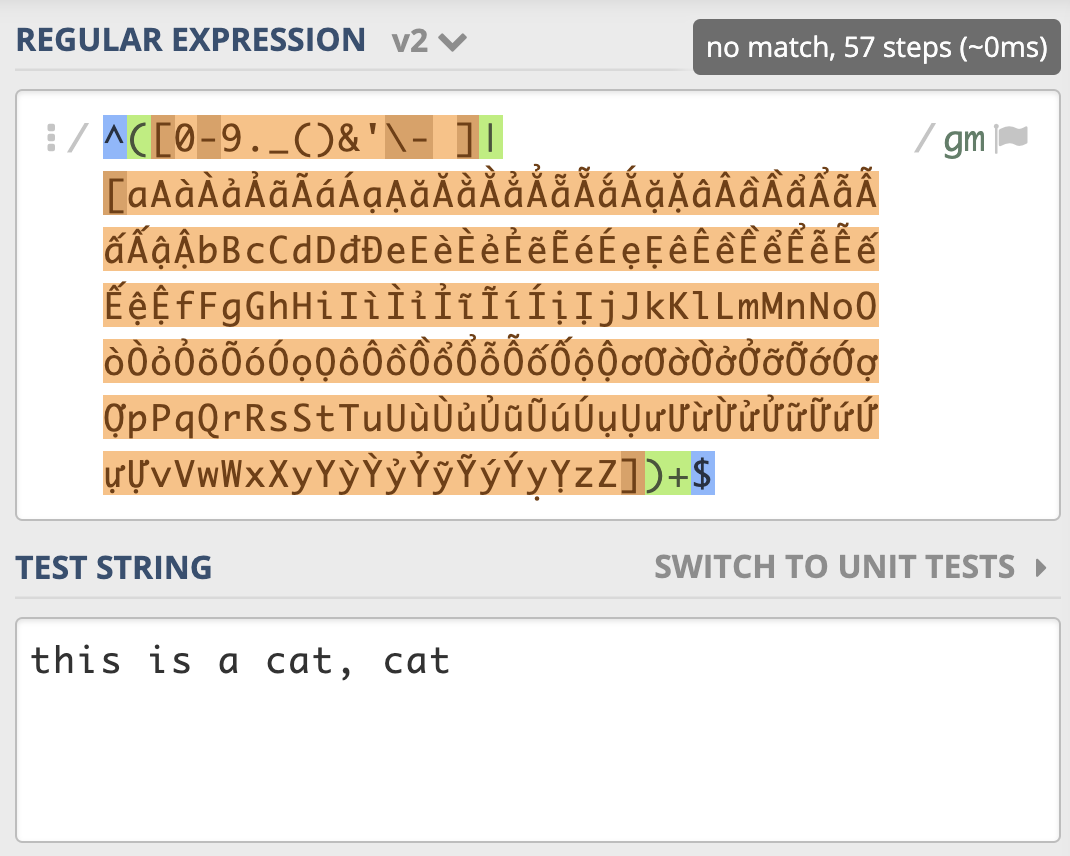Click the Test String heading

click(114, 567)
